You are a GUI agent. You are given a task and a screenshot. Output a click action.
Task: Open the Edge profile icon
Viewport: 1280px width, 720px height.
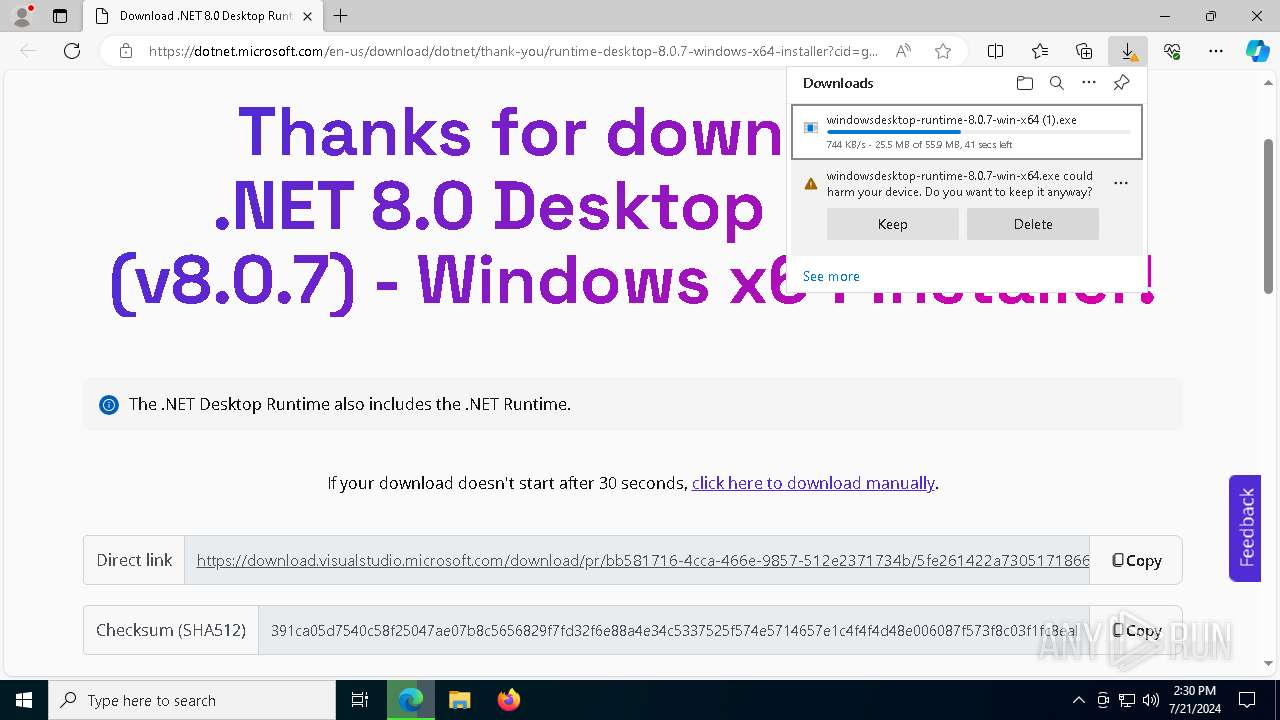(22, 16)
